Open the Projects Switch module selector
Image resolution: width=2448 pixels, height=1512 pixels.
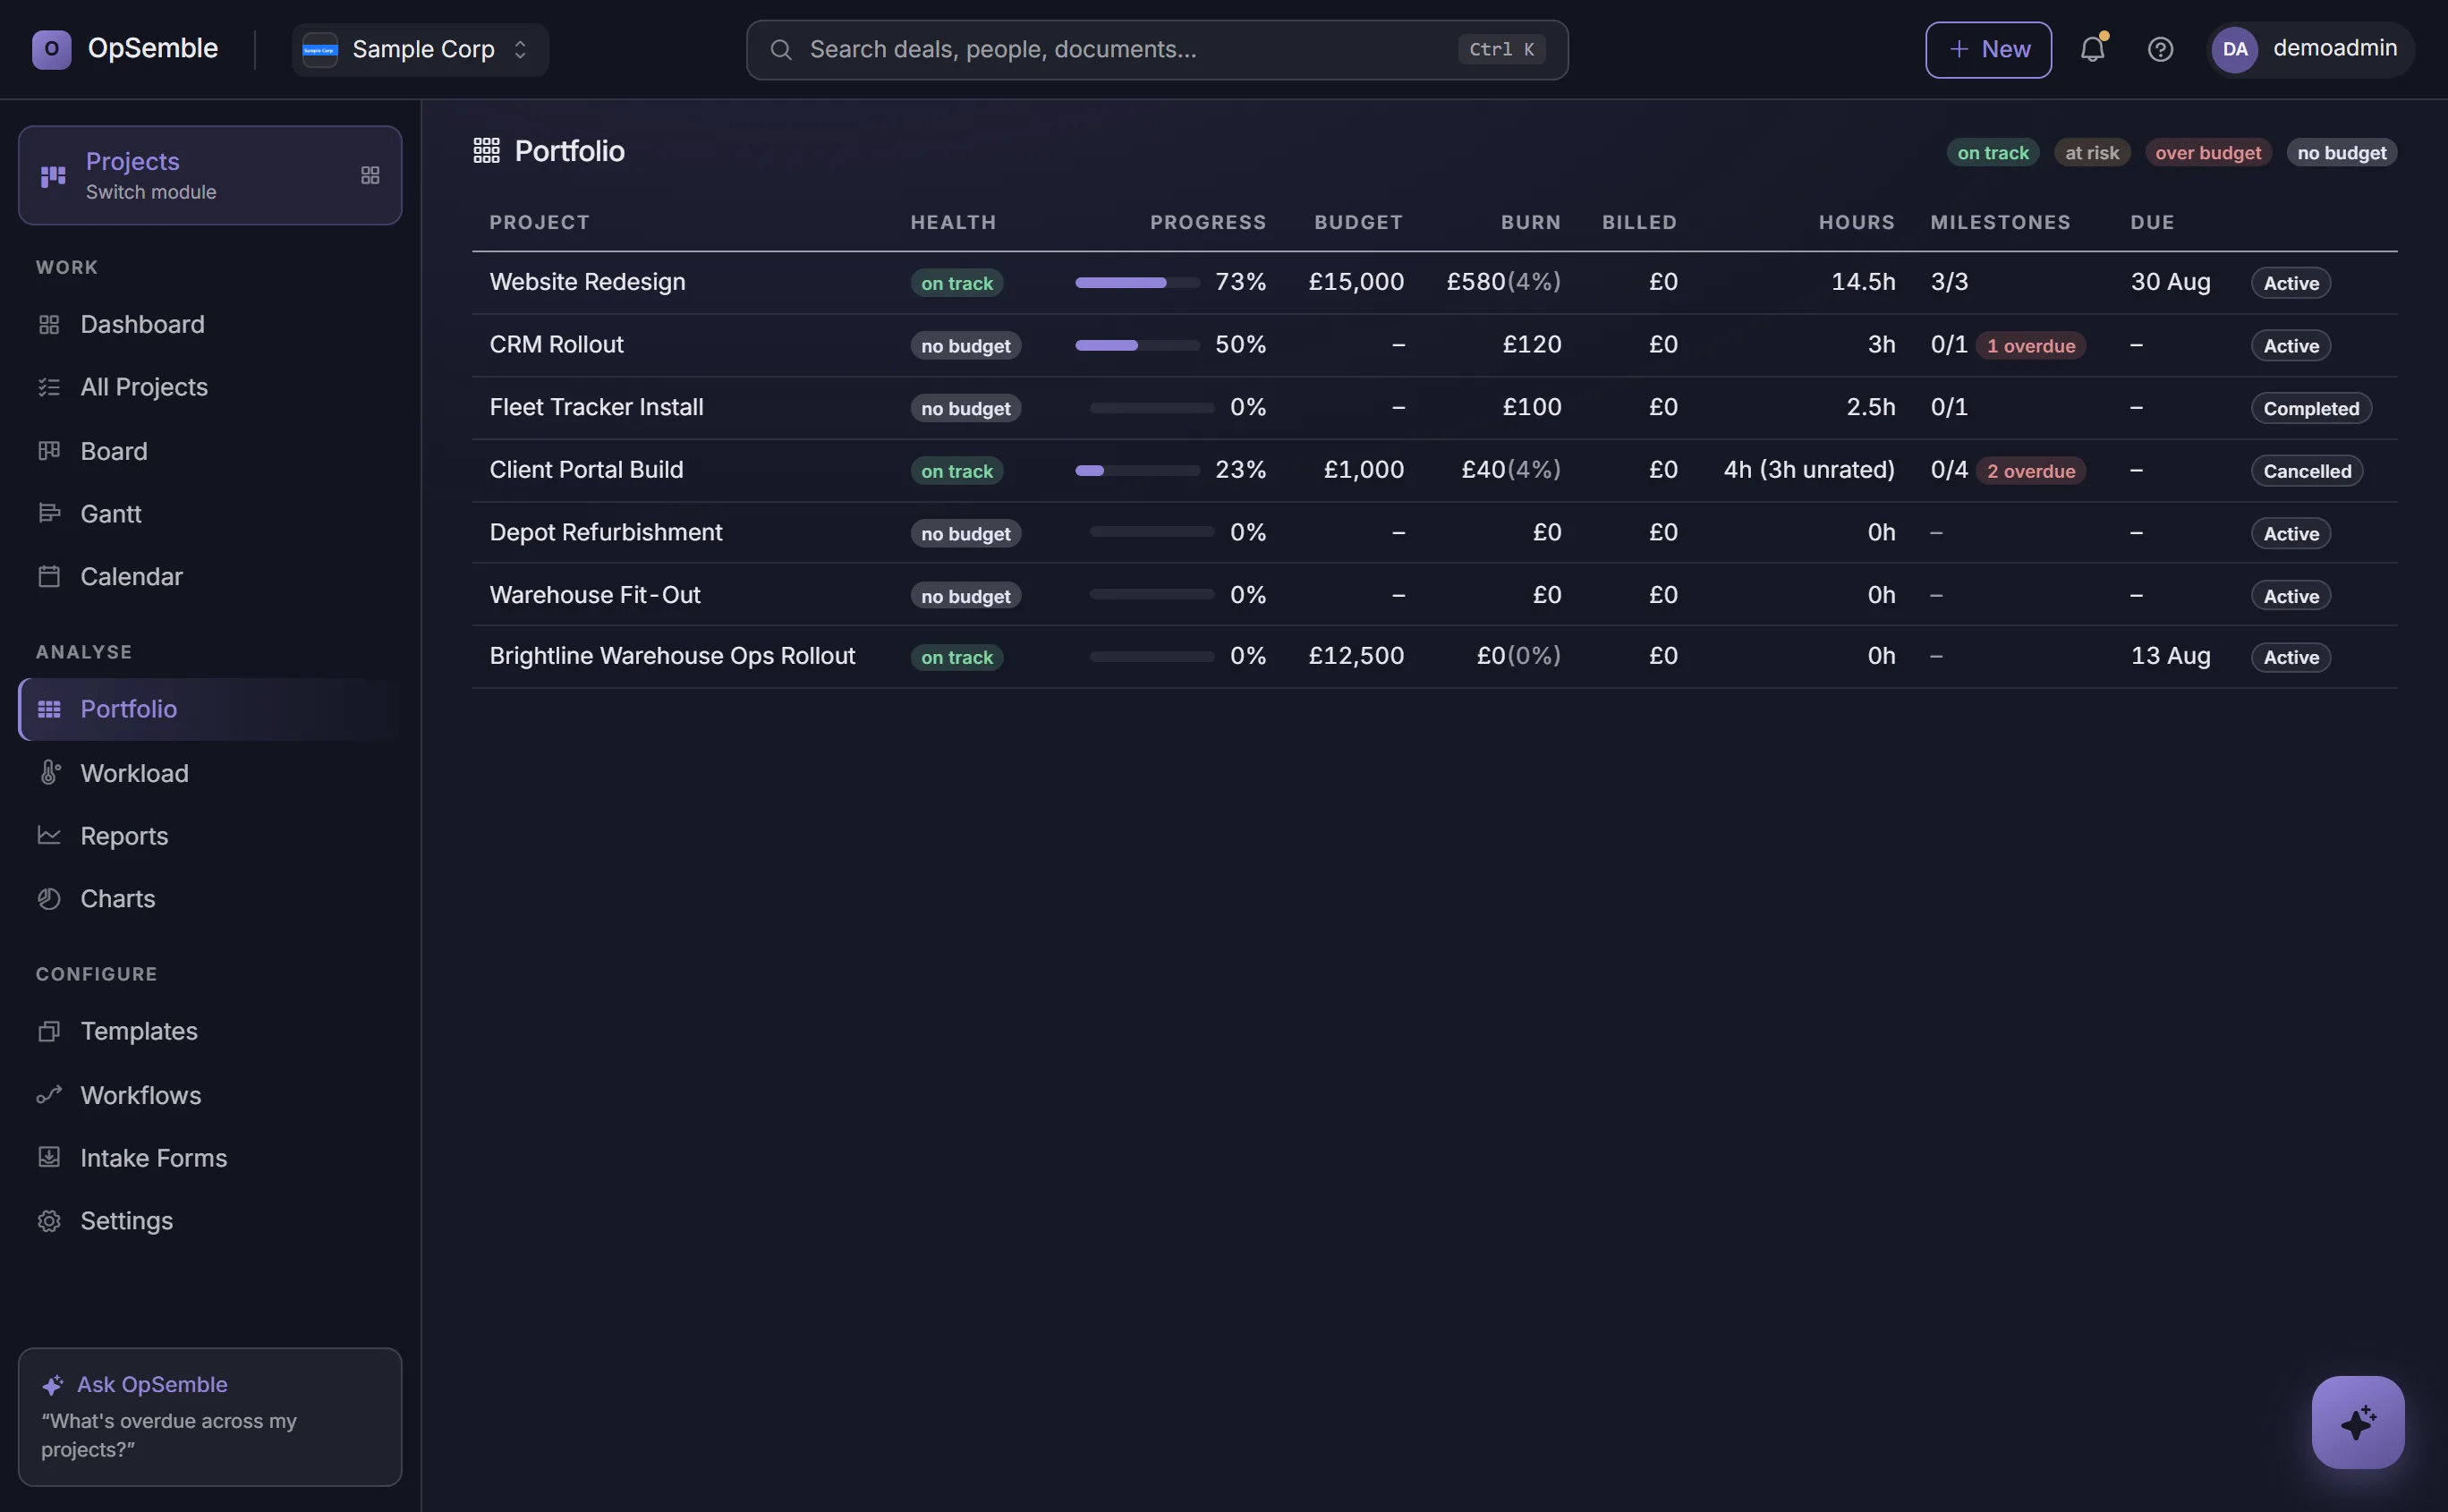pos(210,175)
